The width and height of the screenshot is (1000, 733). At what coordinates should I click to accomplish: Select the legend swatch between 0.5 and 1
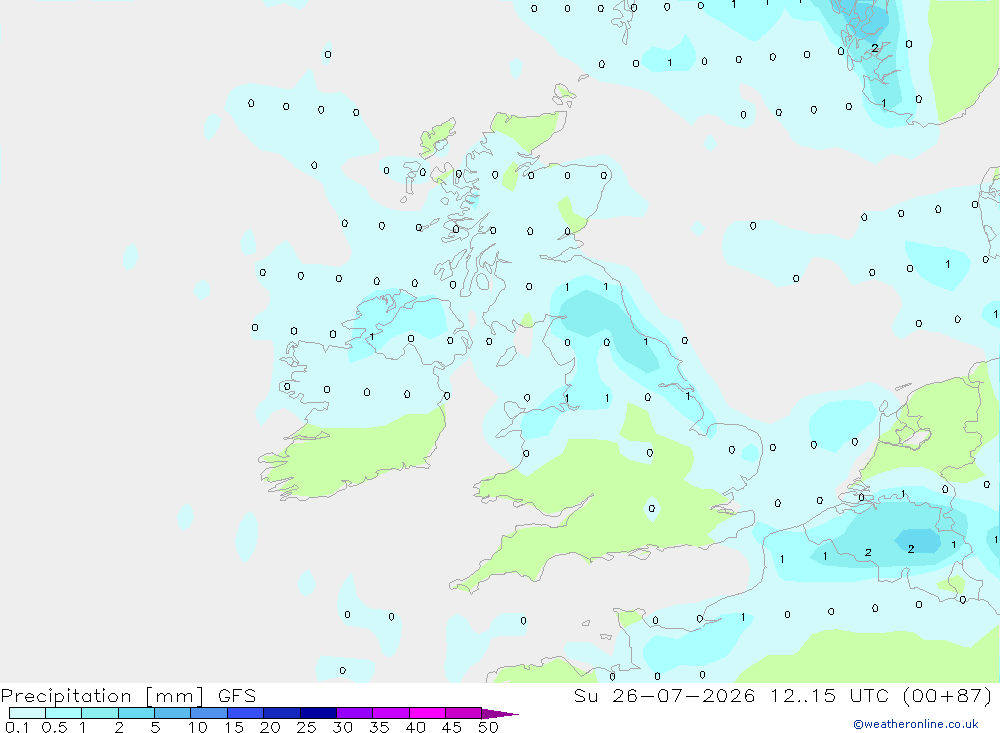(64, 713)
